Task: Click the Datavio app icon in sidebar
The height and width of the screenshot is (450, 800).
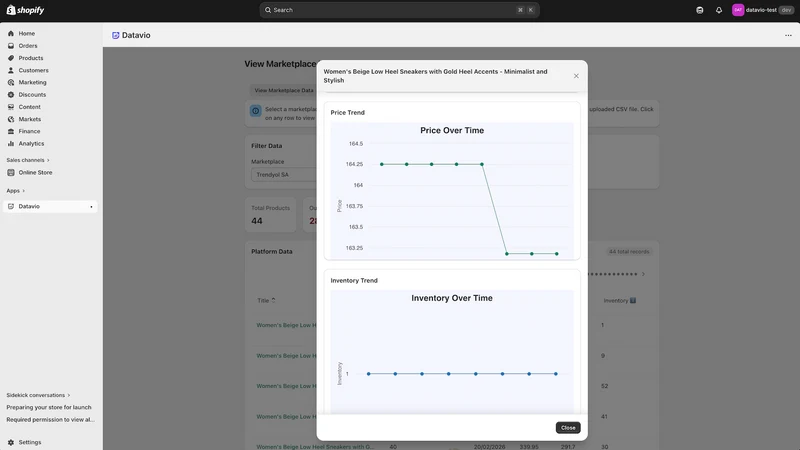Action: pos(11,207)
